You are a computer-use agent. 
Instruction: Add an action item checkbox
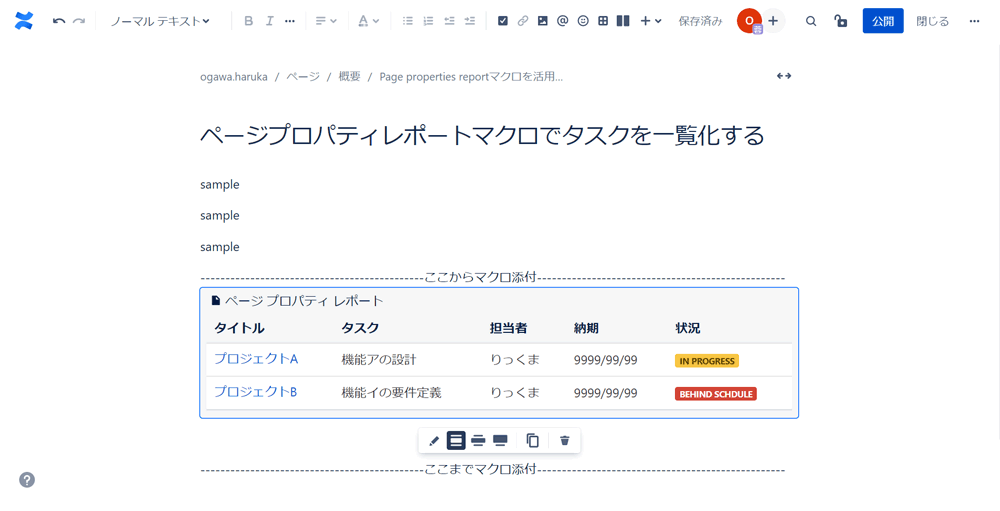coord(503,21)
